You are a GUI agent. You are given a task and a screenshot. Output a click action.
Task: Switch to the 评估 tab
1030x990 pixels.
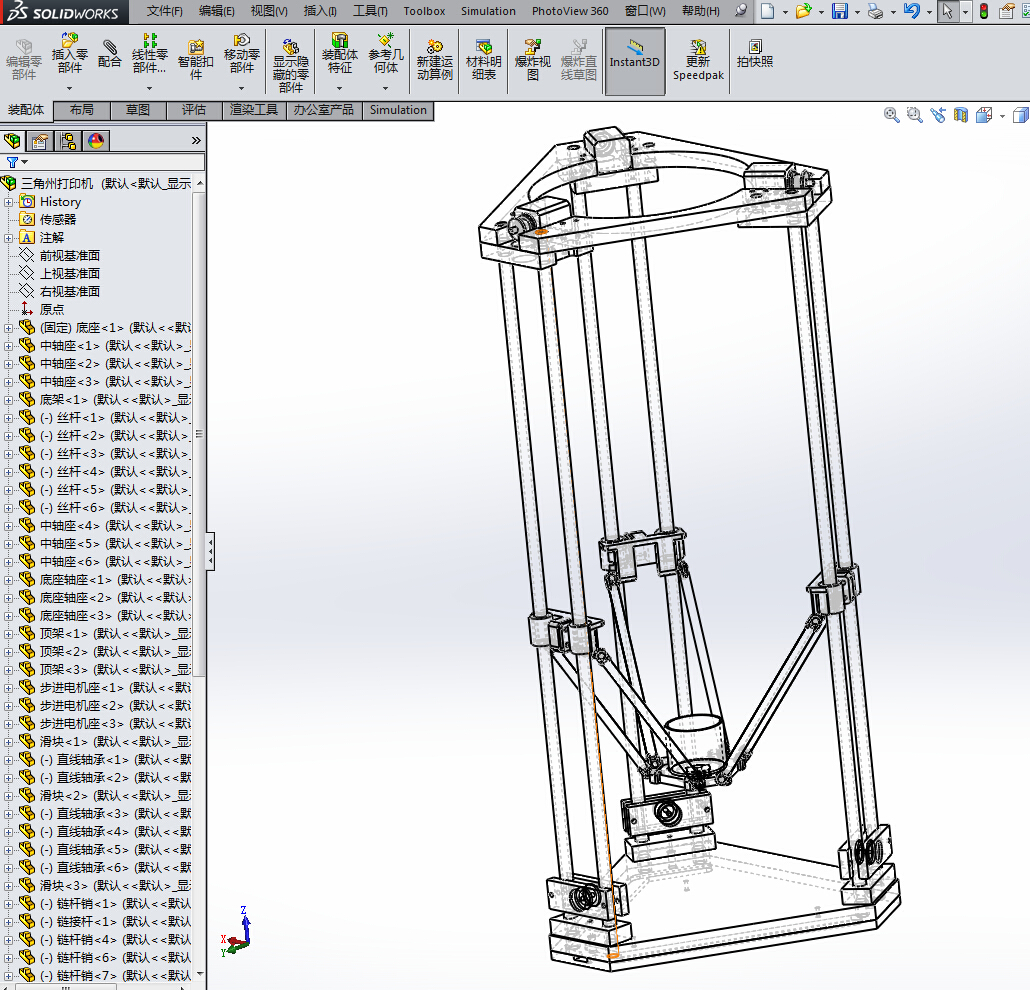coord(194,110)
